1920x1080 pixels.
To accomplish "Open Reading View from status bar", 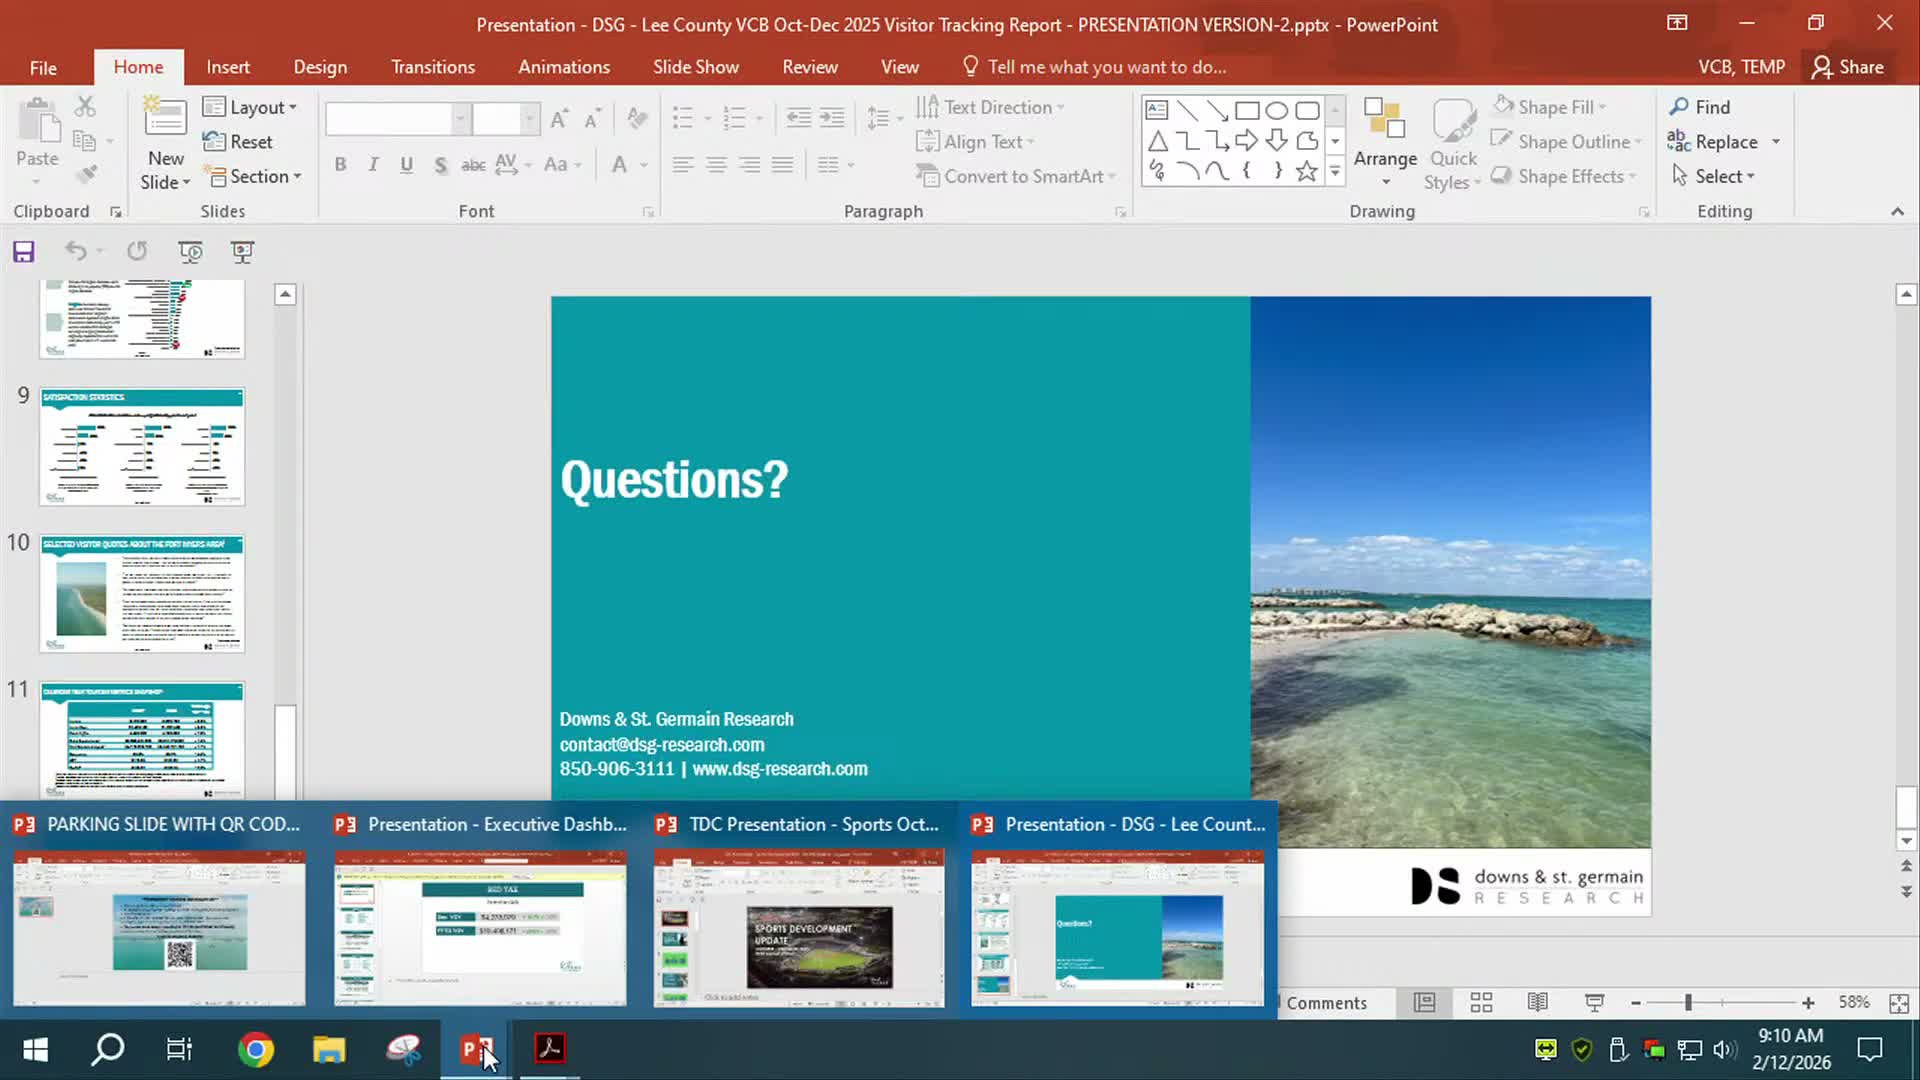I will (1538, 1002).
